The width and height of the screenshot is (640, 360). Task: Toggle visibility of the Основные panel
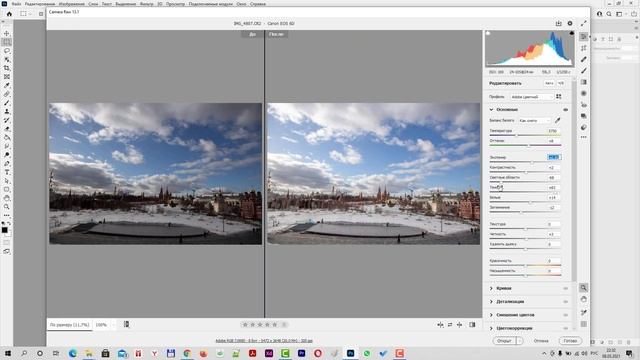(565, 110)
